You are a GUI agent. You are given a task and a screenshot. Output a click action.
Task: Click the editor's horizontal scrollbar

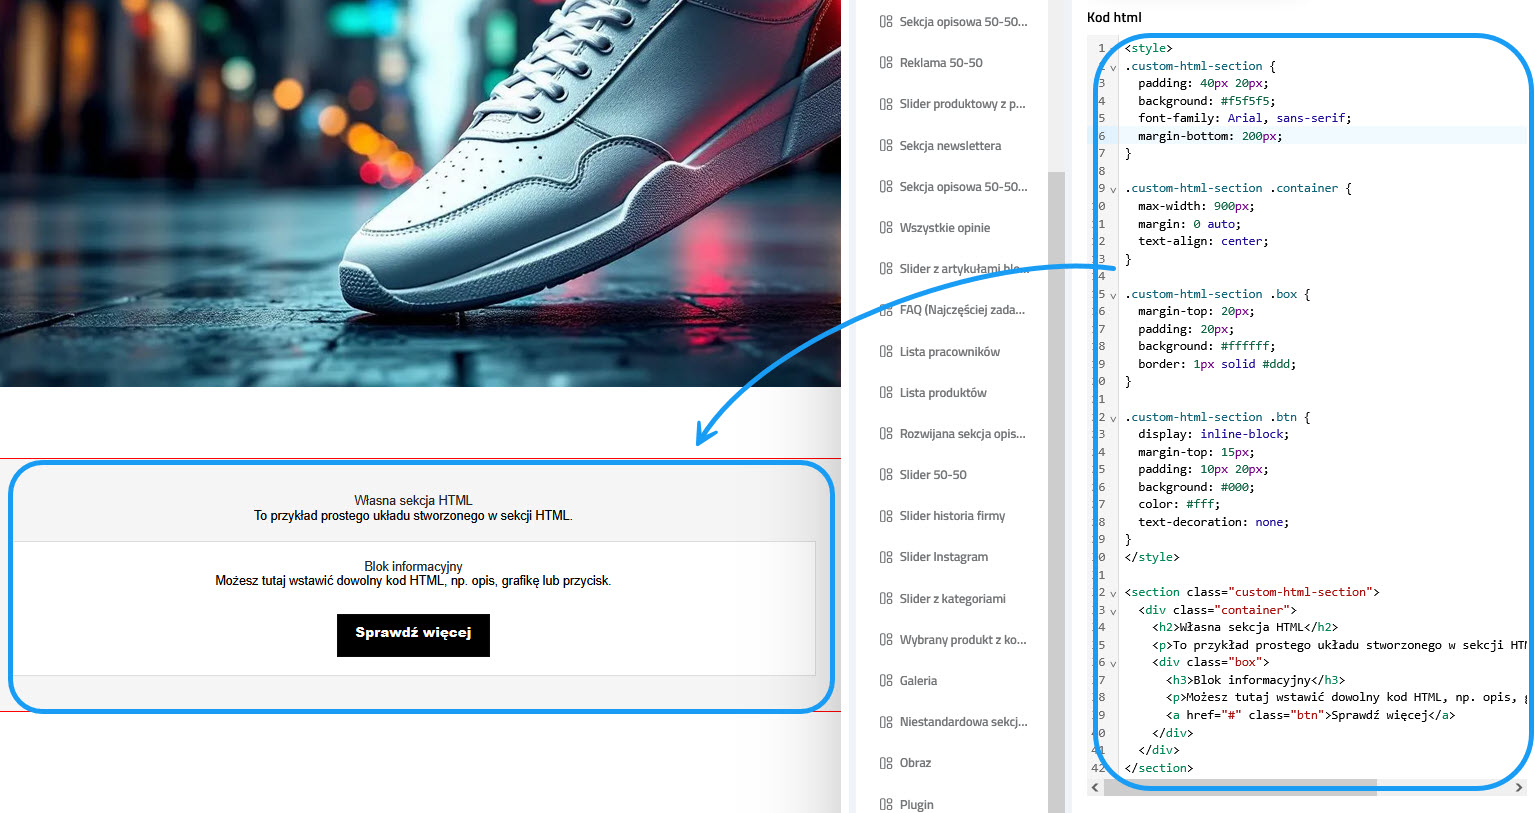click(x=1240, y=789)
